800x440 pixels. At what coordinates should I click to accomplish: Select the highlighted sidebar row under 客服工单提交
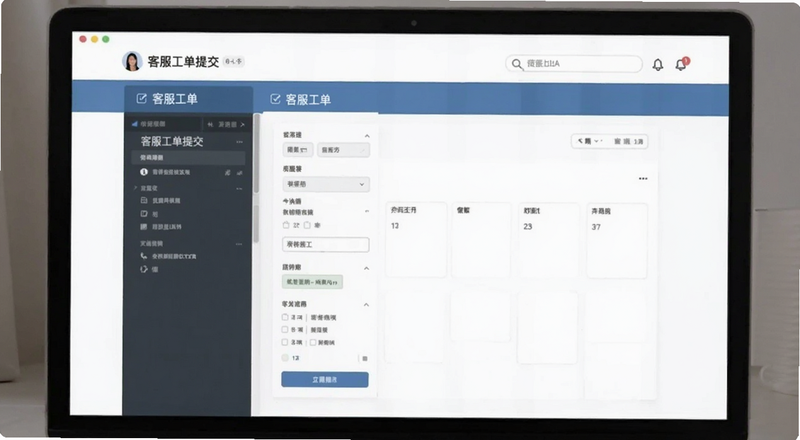(x=188, y=158)
